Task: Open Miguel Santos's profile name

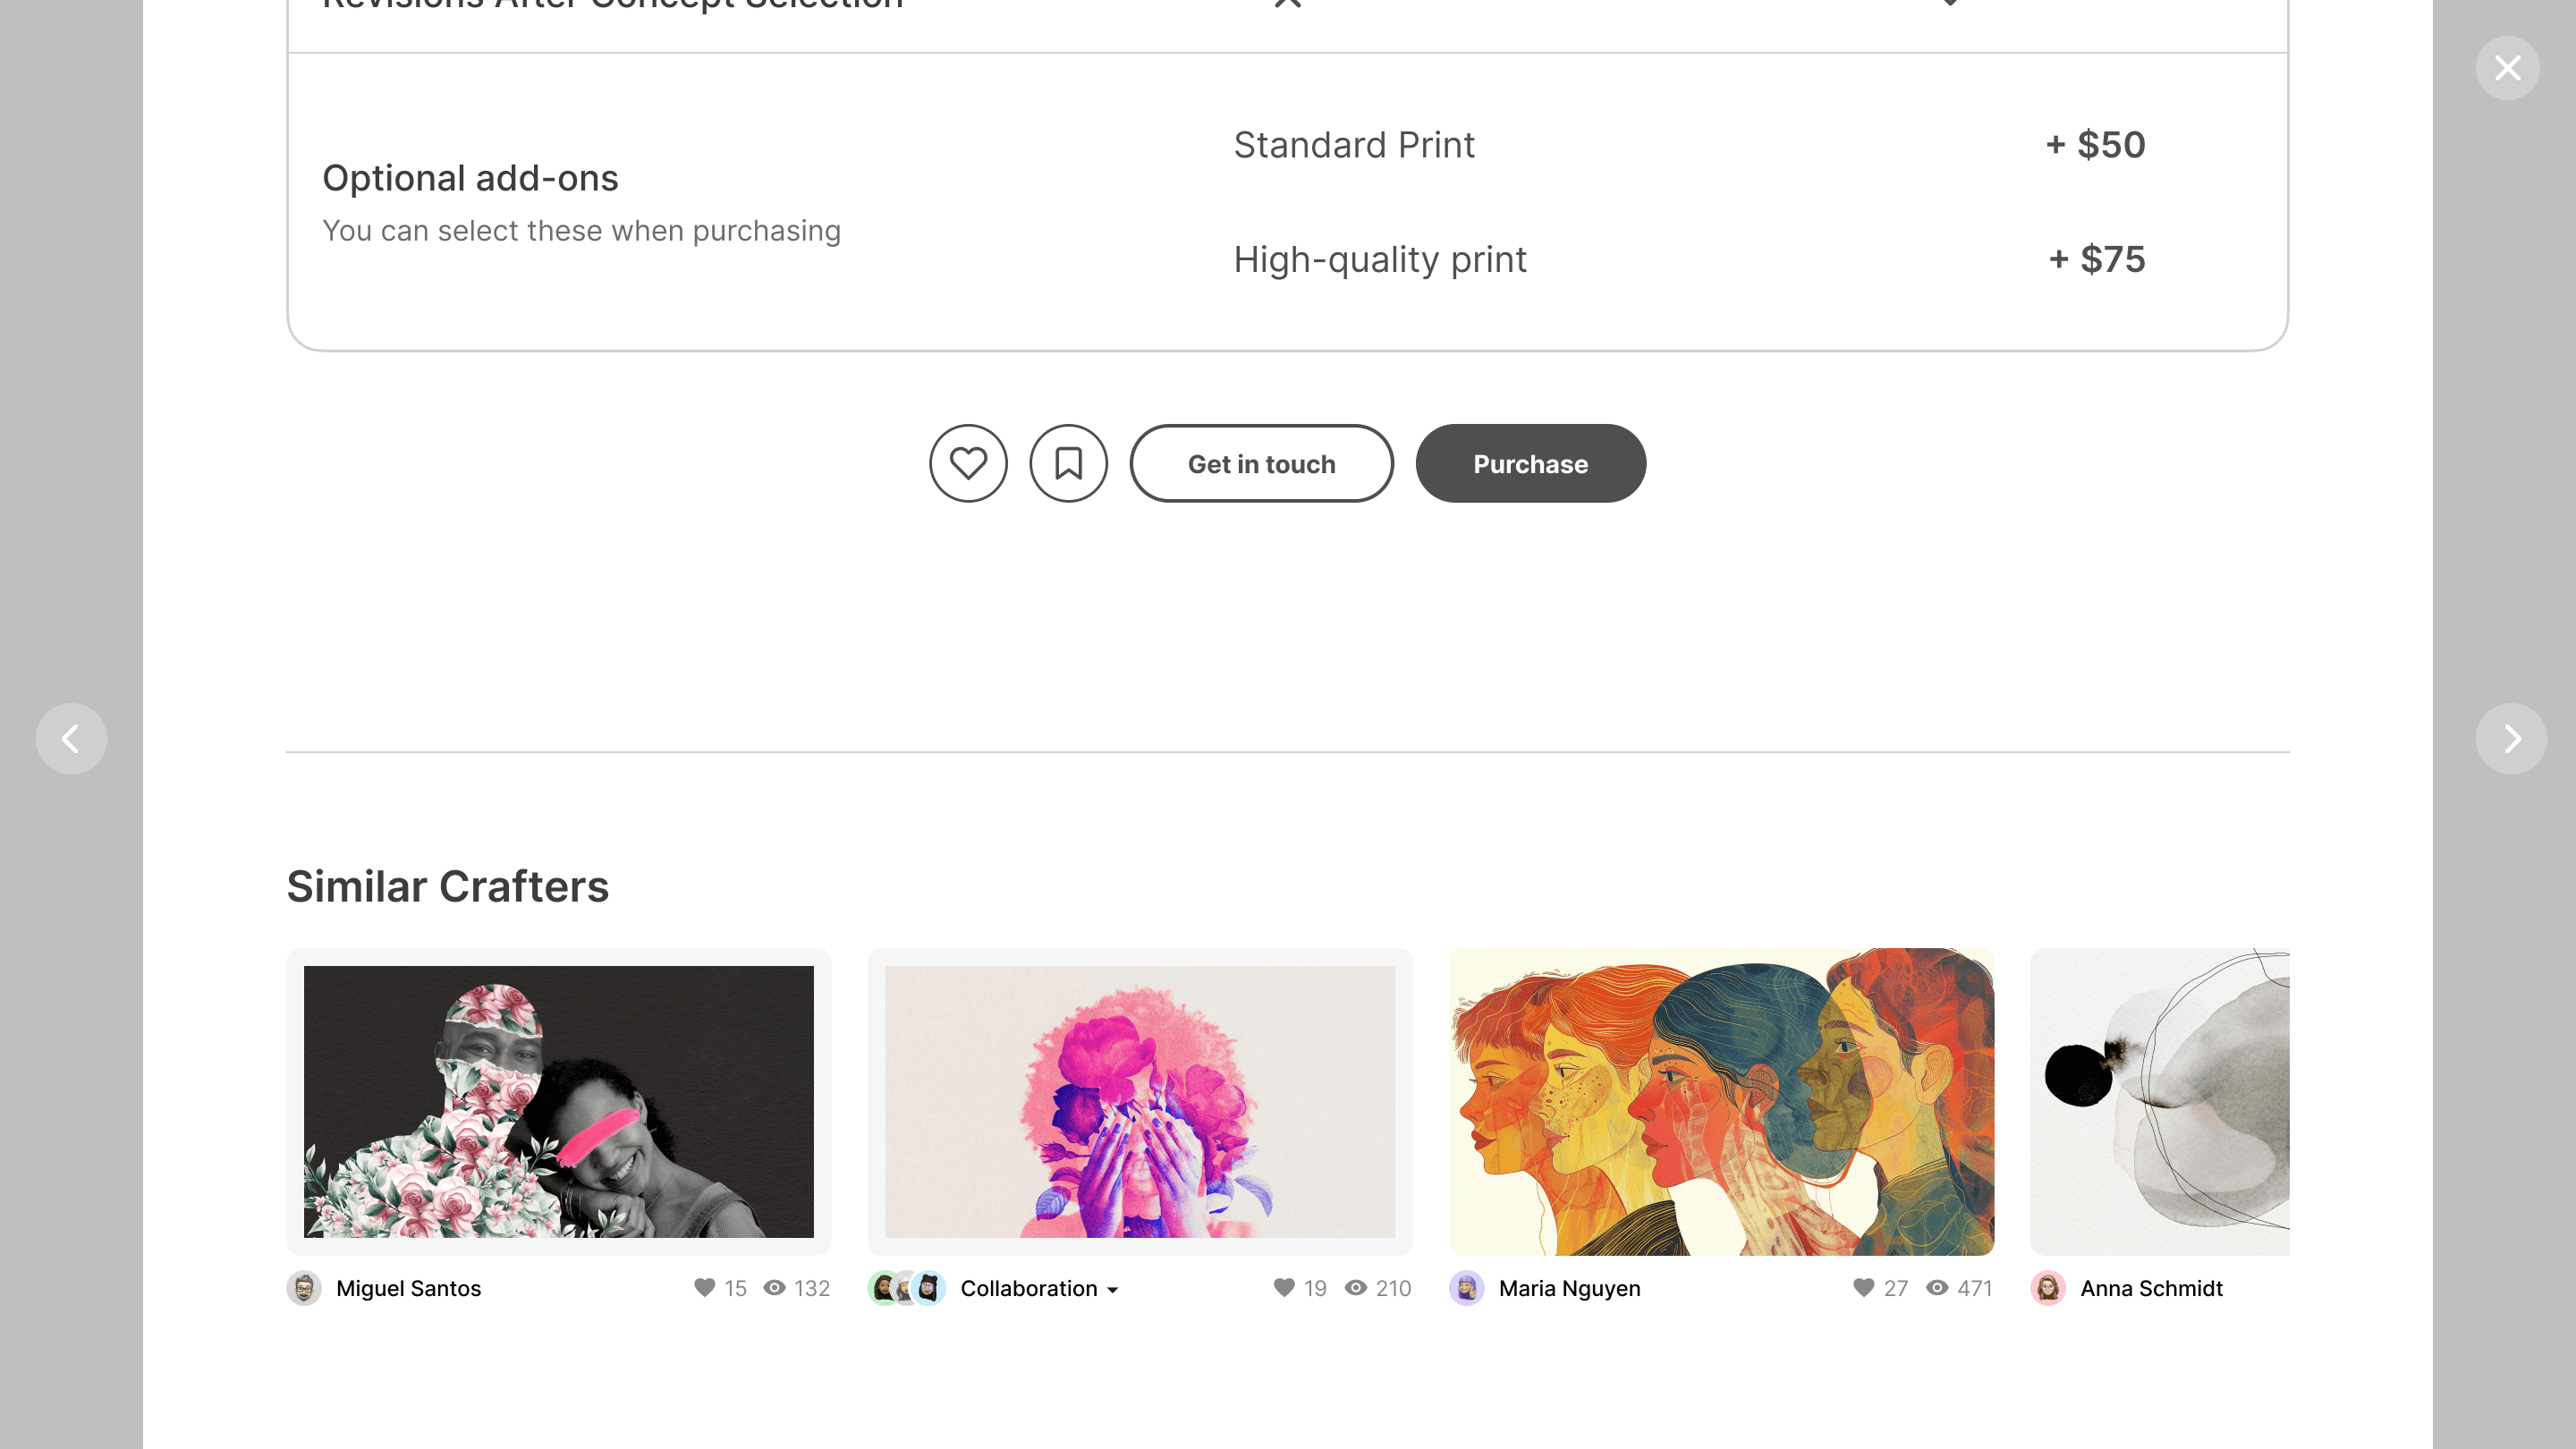Action: point(408,1288)
